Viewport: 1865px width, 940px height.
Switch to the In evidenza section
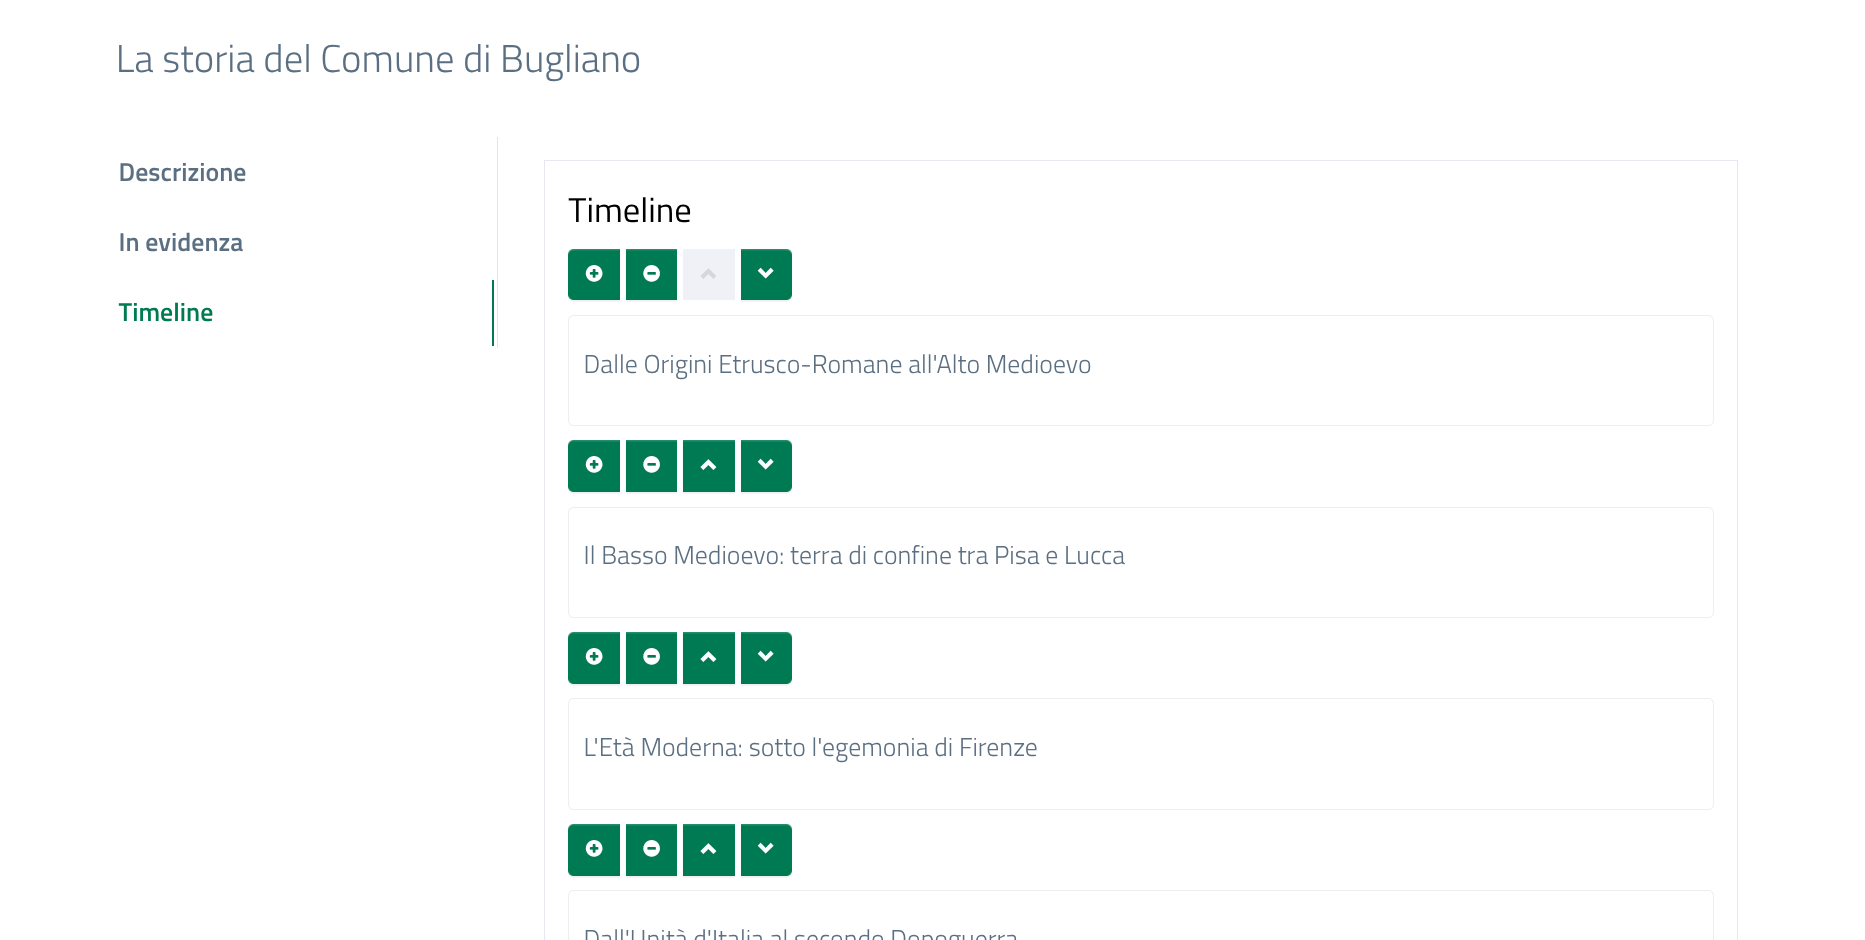tap(181, 243)
